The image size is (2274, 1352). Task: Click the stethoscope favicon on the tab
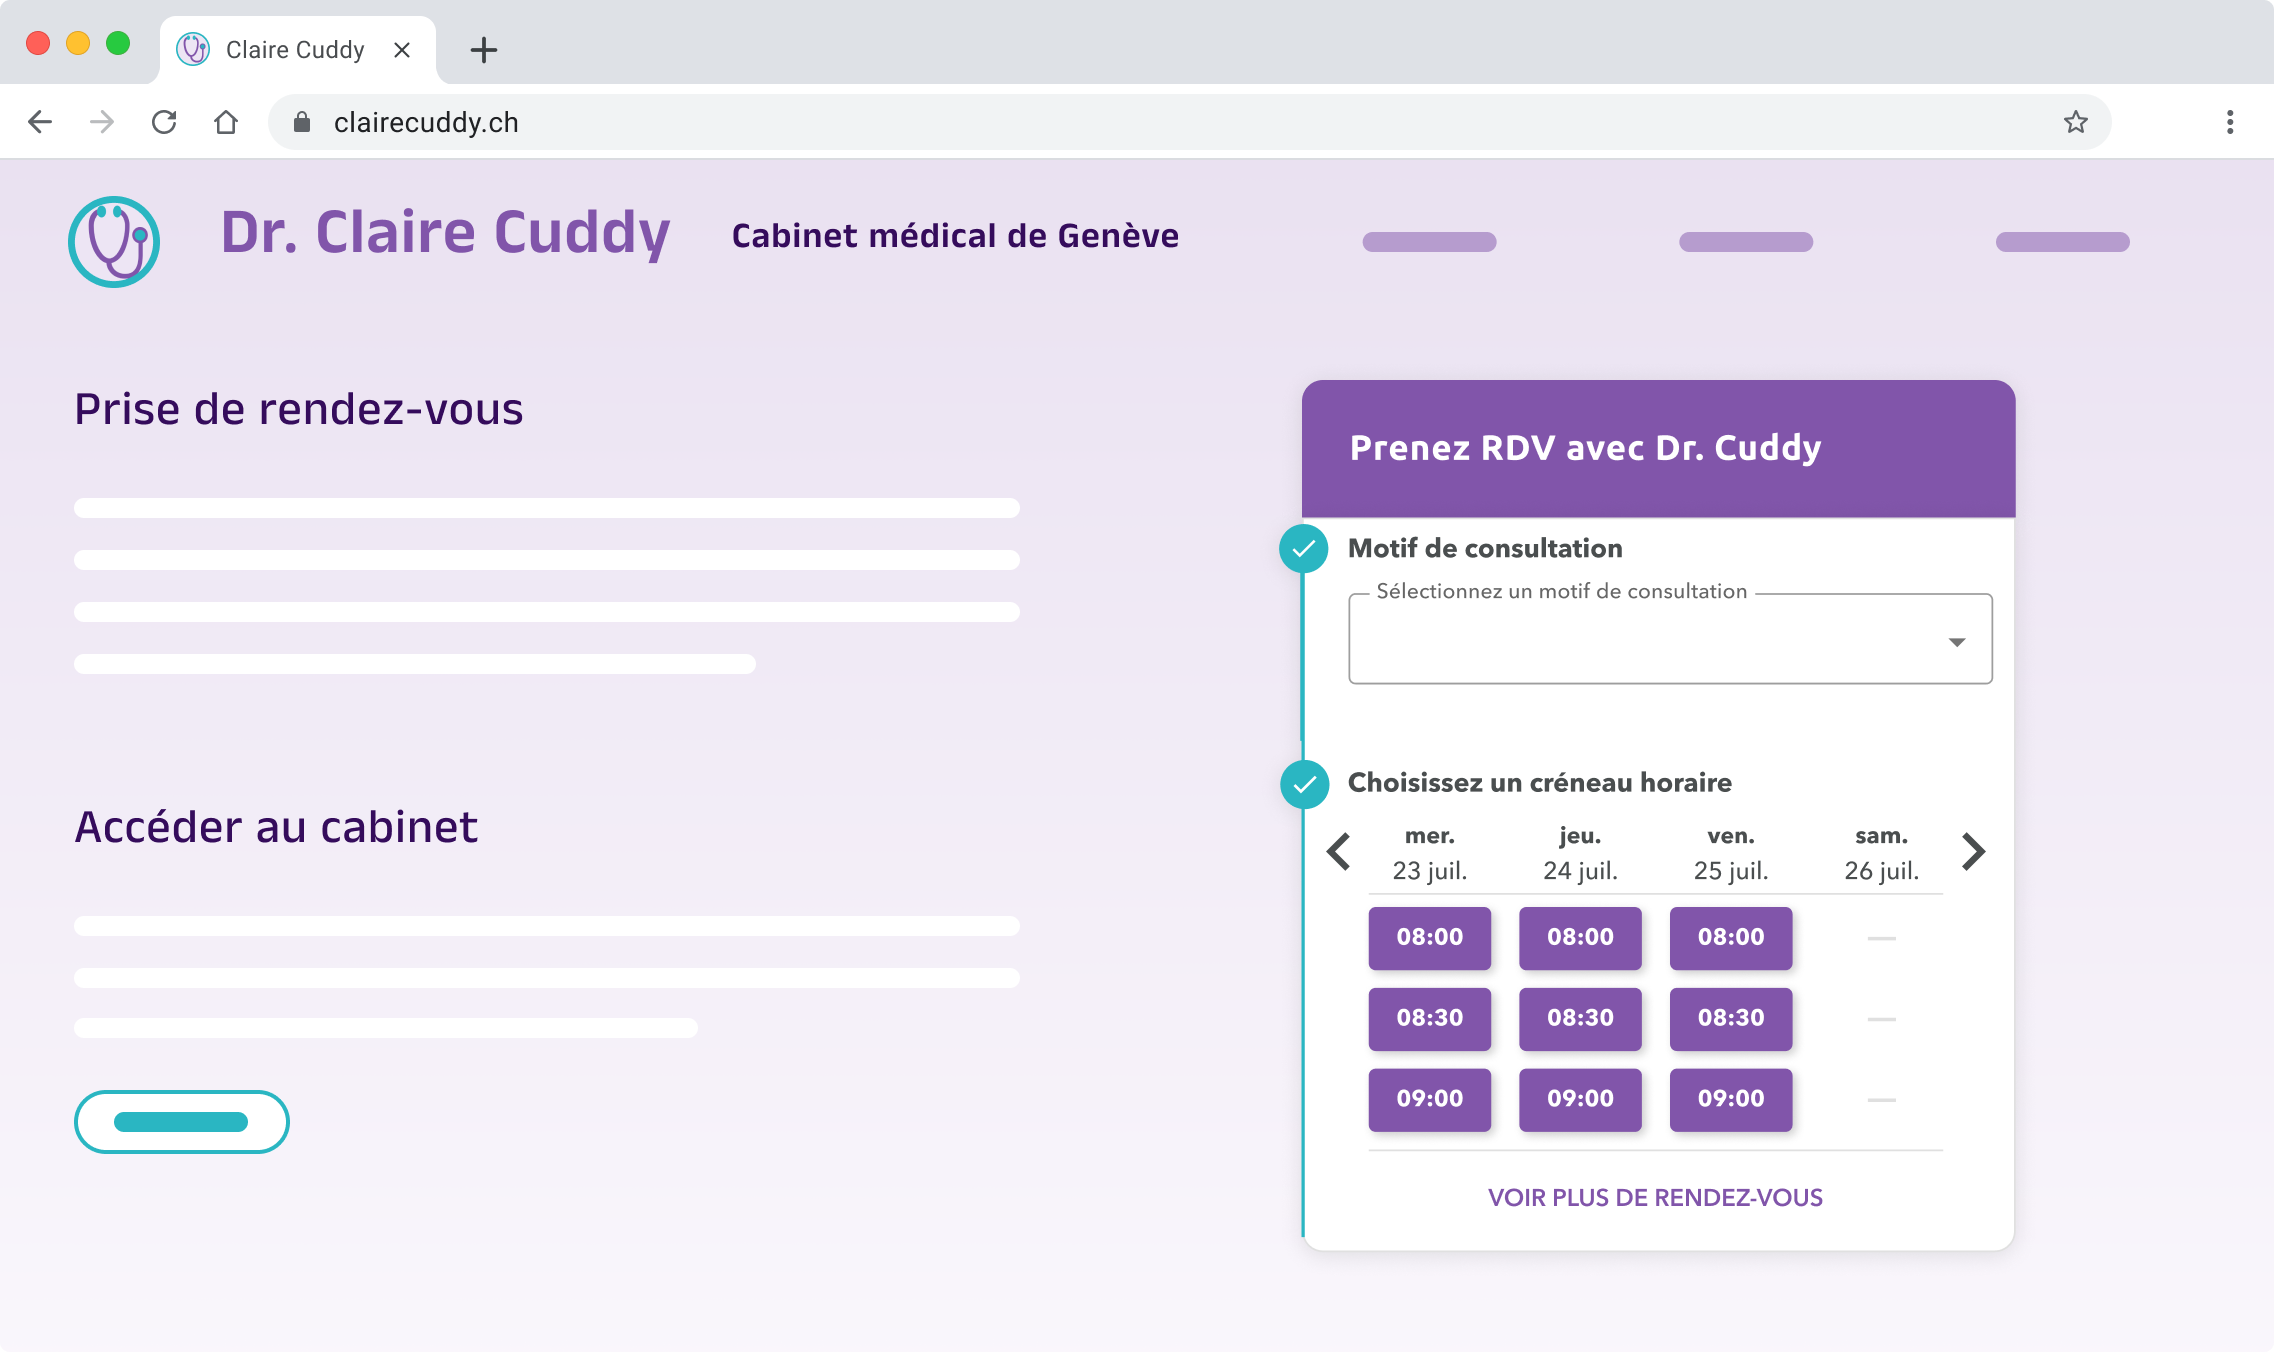tap(193, 49)
